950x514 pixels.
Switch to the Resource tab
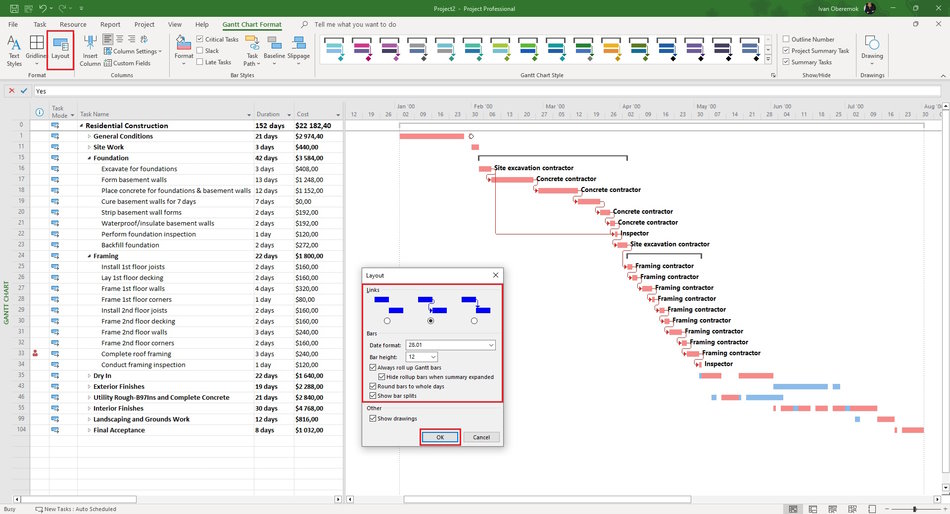73,24
